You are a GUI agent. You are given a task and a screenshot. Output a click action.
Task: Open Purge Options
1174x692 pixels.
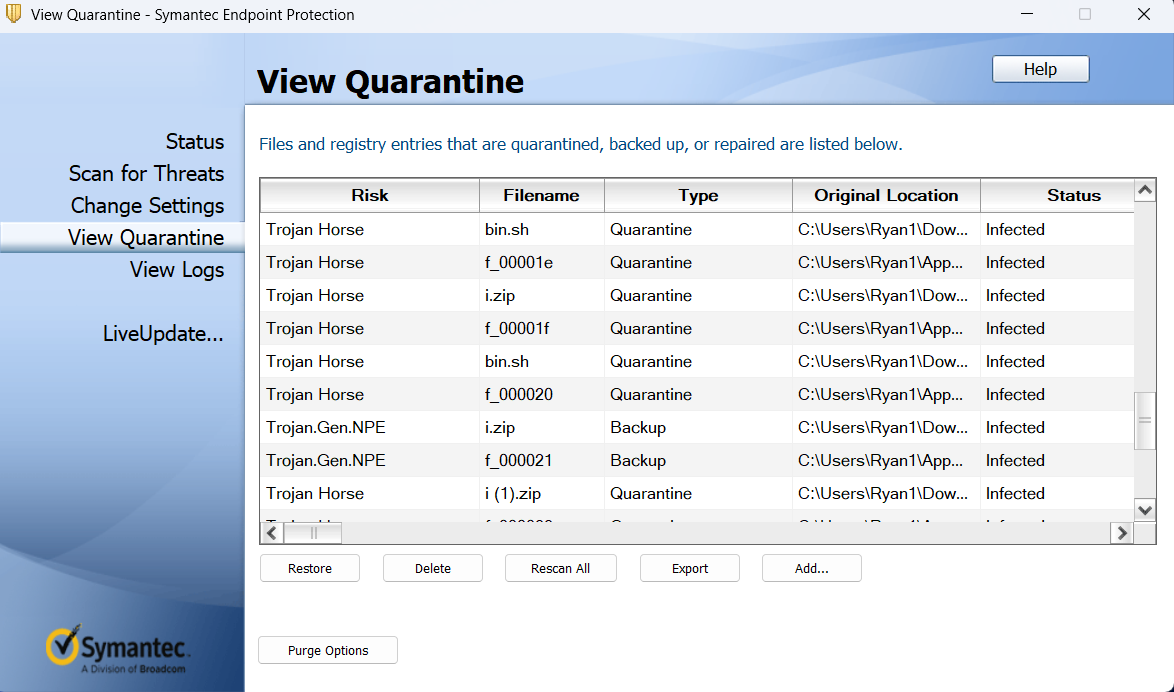pos(328,650)
